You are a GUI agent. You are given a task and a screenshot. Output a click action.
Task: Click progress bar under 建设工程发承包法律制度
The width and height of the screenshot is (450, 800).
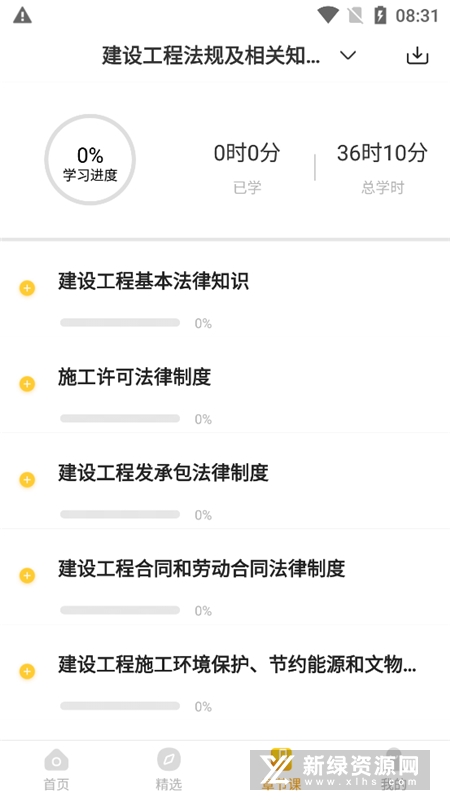tap(120, 514)
